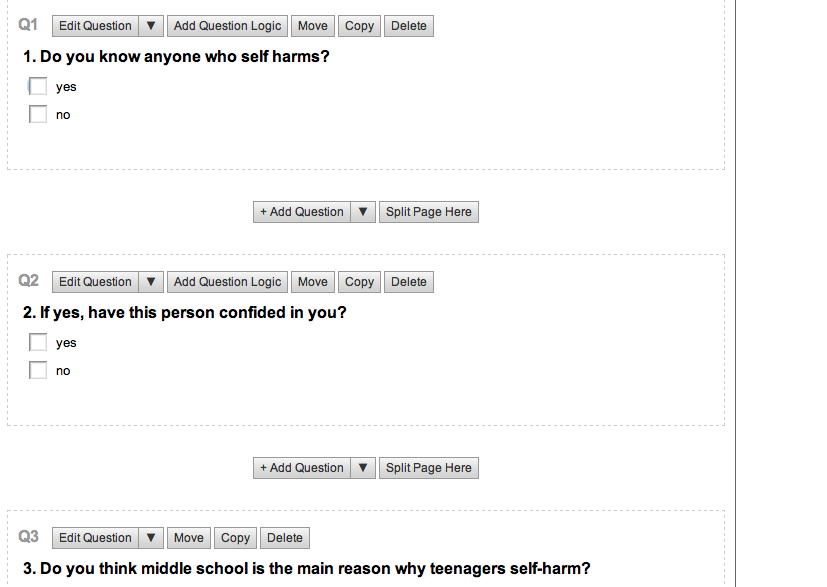Tick 'yes' checkbox for Question 2
This screenshot has width=827, height=587.
38,343
